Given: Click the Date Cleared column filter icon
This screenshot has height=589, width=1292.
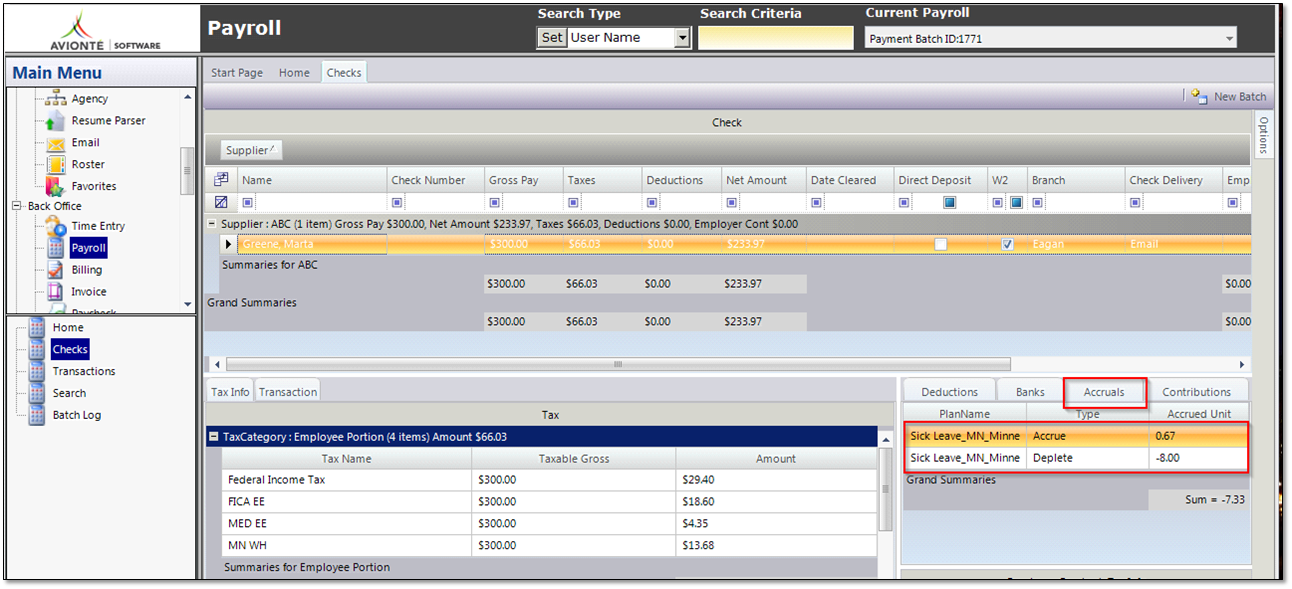Looking at the screenshot, I should point(816,202).
